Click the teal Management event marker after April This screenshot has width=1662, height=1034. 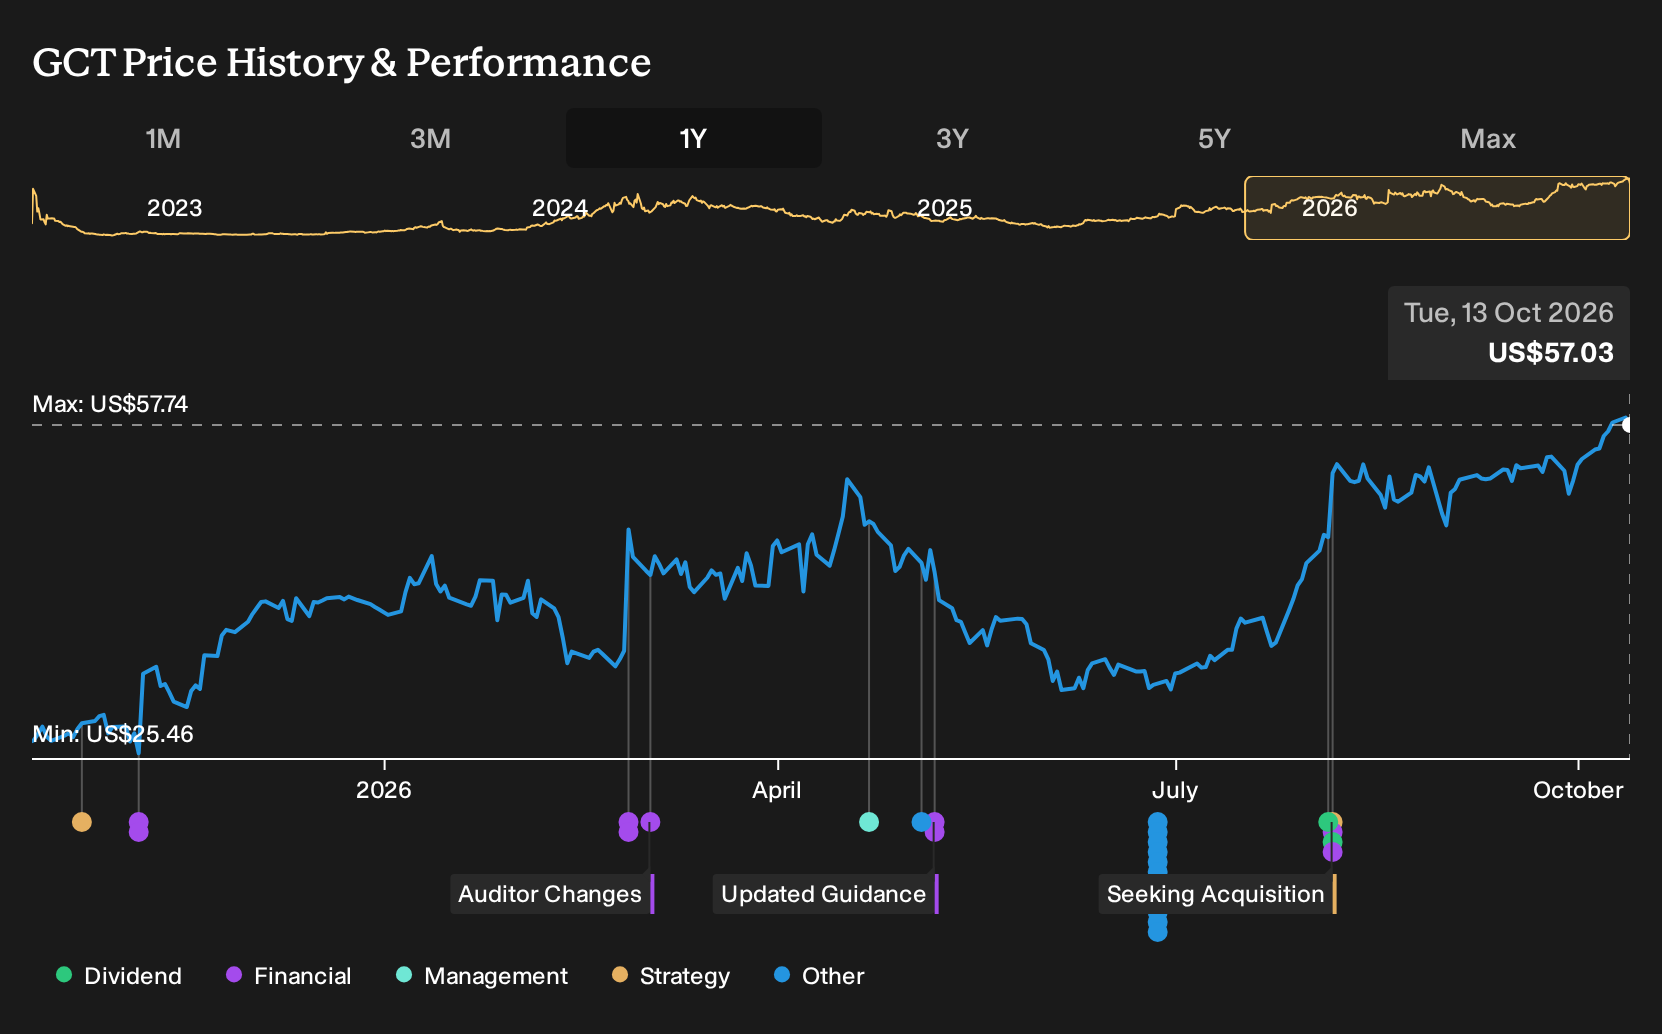[869, 822]
